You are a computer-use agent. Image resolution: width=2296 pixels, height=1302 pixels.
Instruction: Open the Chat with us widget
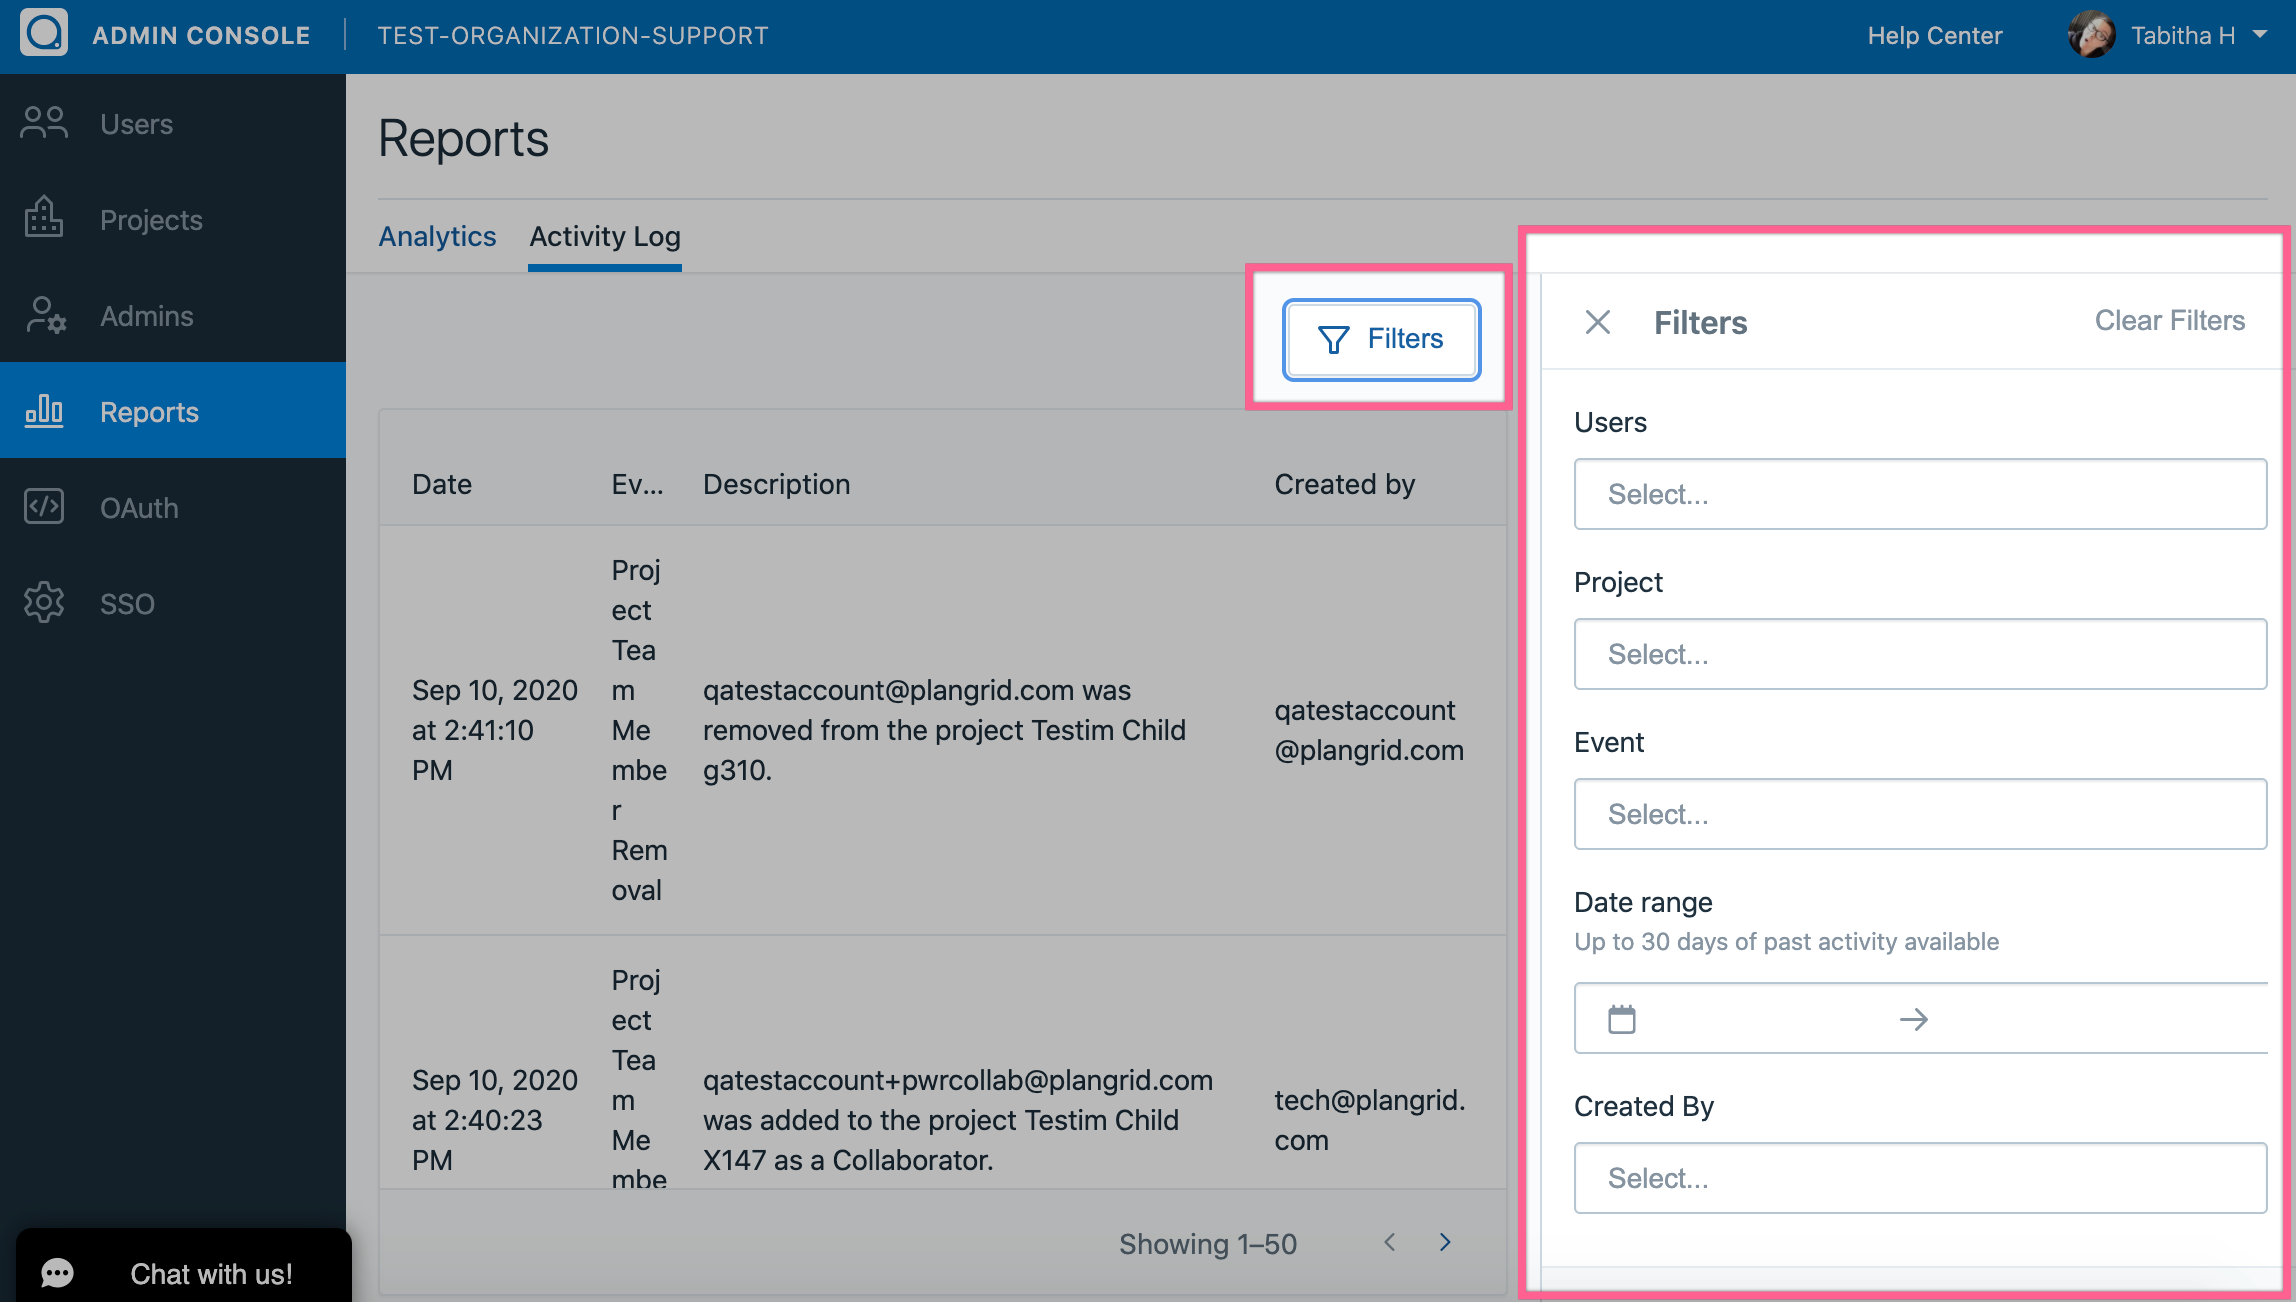(x=184, y=1272)
